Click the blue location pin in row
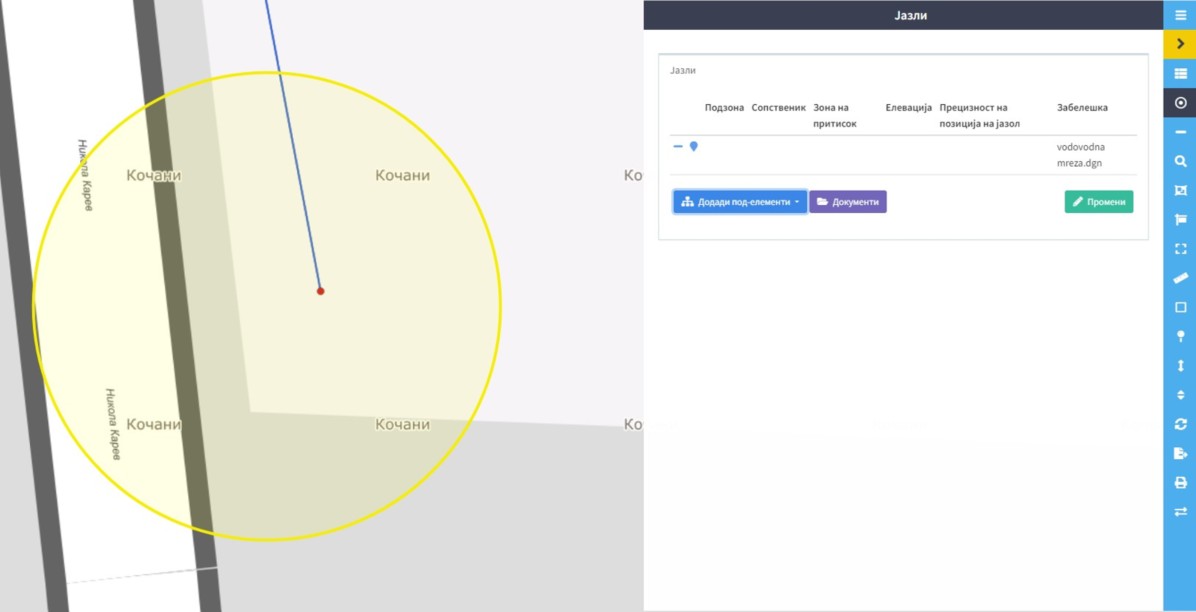Viewport: 1196px width, 612px height. click(x=693, y=146)
